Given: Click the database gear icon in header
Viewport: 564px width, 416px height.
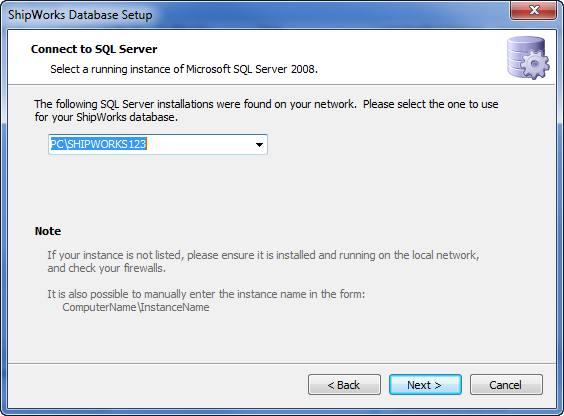Looking at the screenshot, I should click(x=528, y=58).
